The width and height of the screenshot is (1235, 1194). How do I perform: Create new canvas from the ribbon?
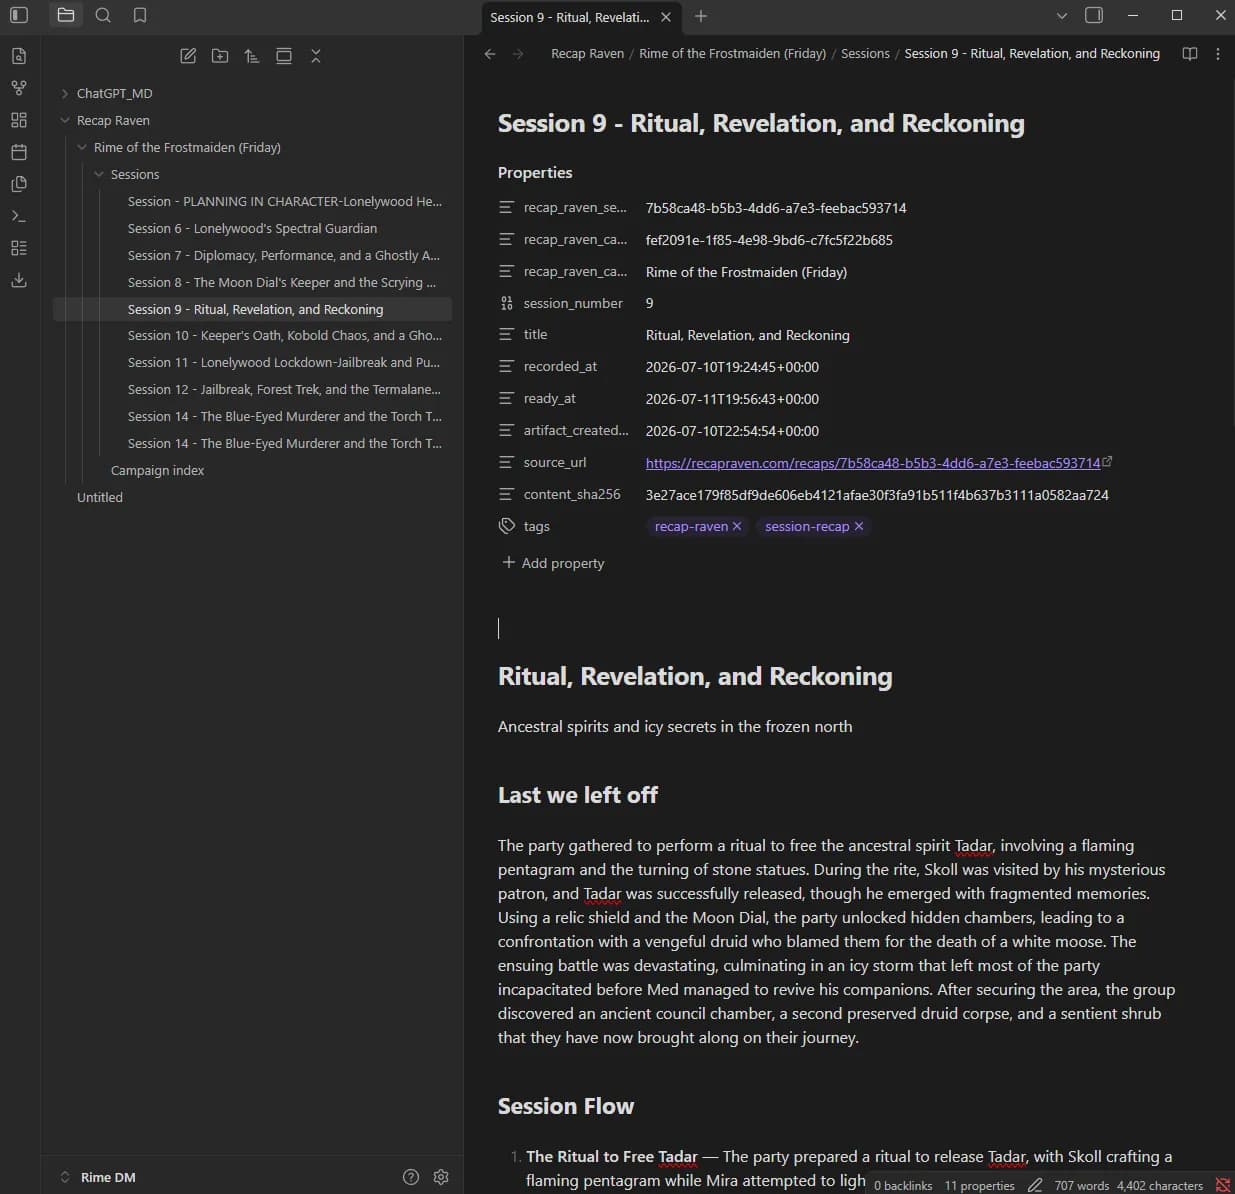18,120
